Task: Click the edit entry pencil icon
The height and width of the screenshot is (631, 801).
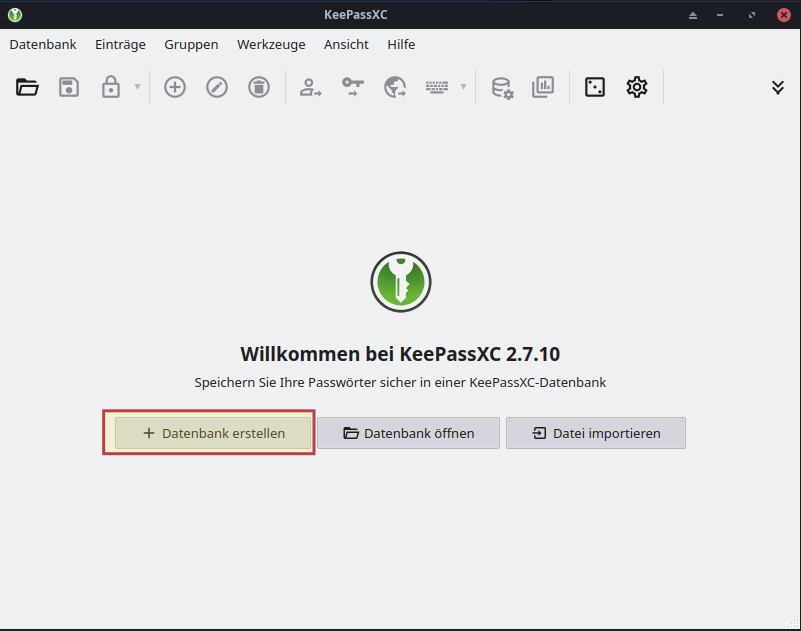Action: click(217, 87)
